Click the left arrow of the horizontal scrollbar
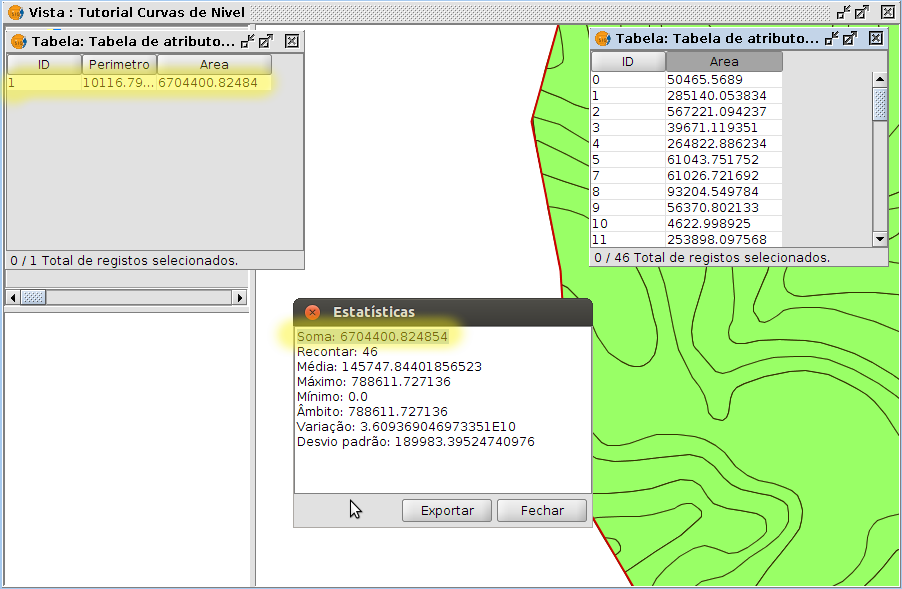Screen dimensions: 902x589 14,298
